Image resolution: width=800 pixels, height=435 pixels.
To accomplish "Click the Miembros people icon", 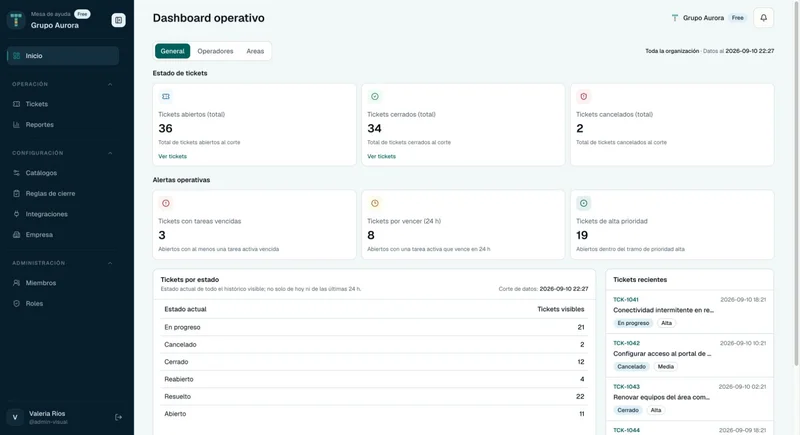I will (x=16, y=283).
